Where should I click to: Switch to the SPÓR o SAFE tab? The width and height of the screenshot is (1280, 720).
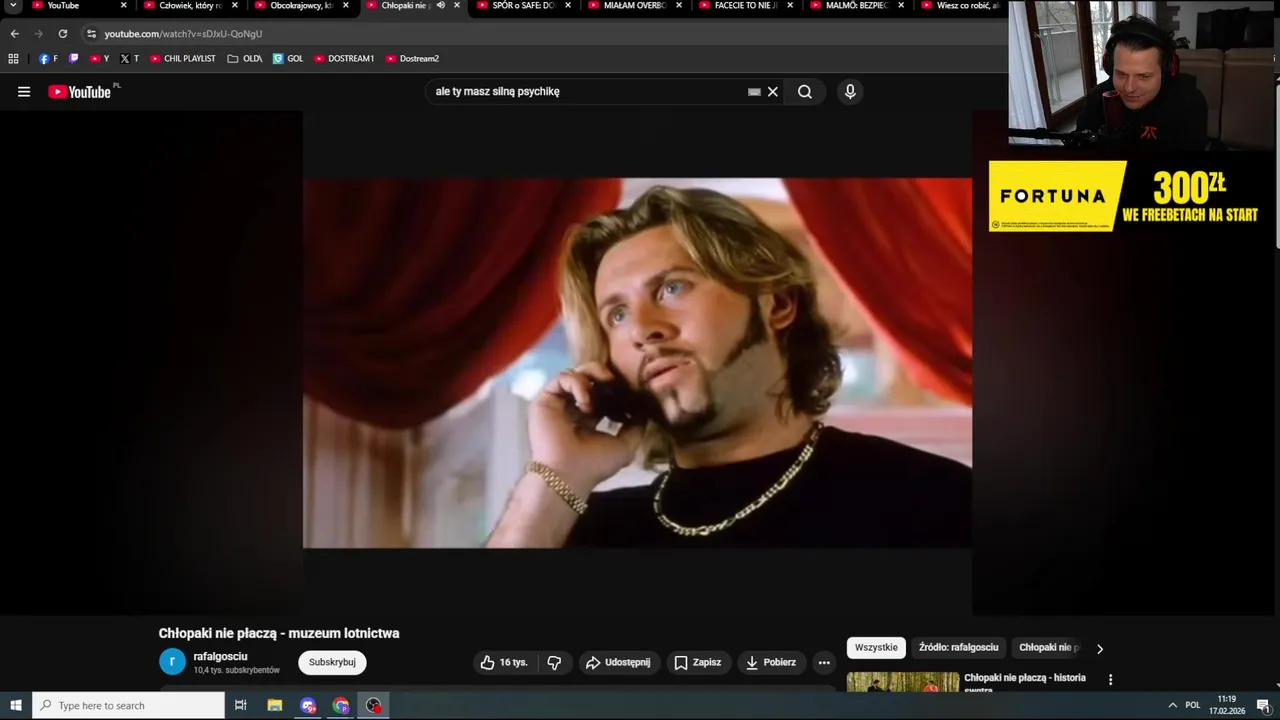pyautogui.click(x=524, y=5)
